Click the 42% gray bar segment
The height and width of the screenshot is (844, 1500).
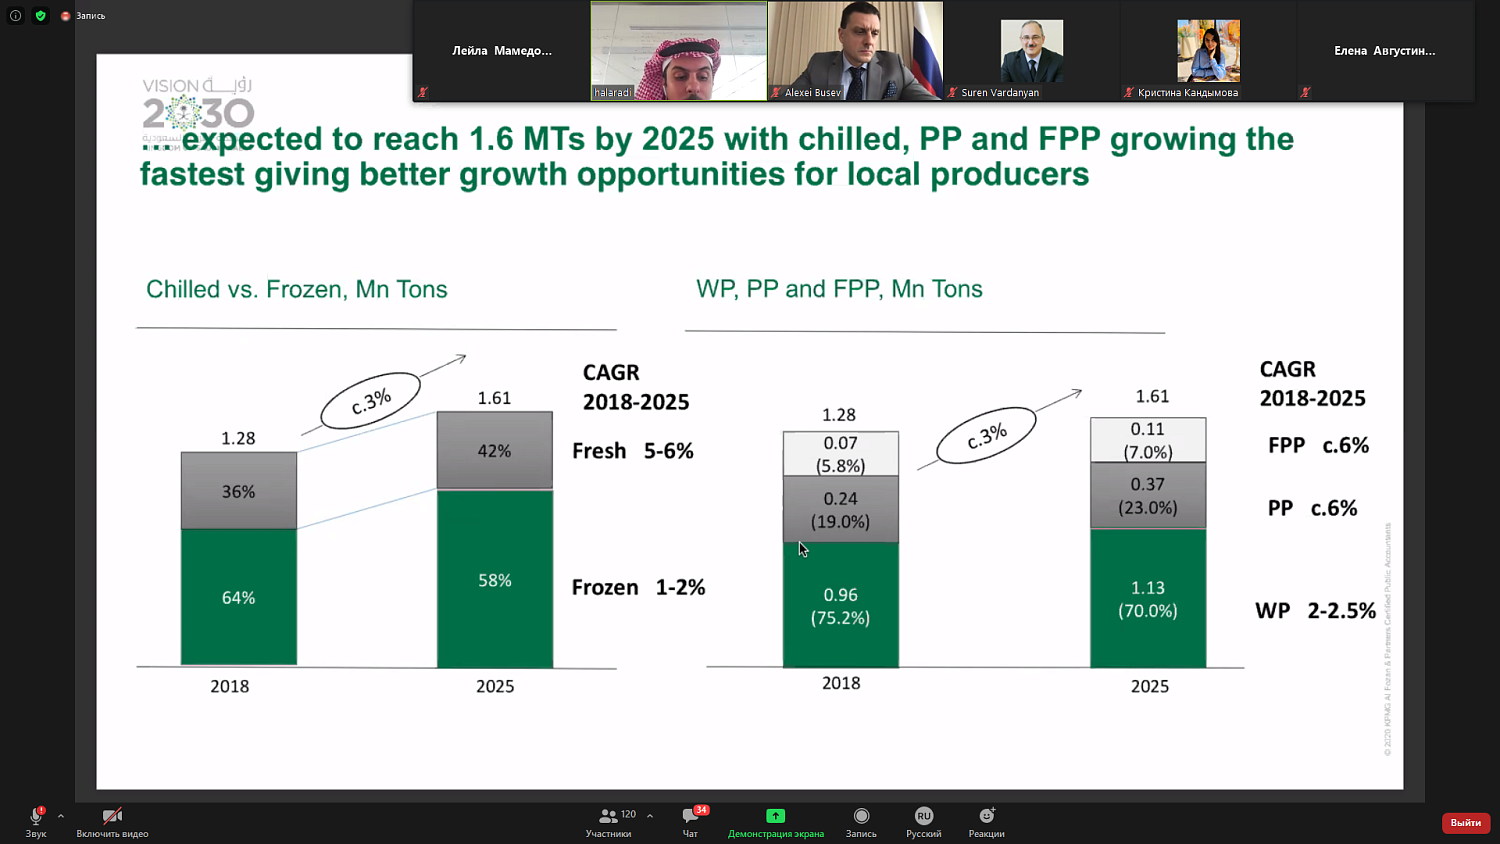(495, 450)
